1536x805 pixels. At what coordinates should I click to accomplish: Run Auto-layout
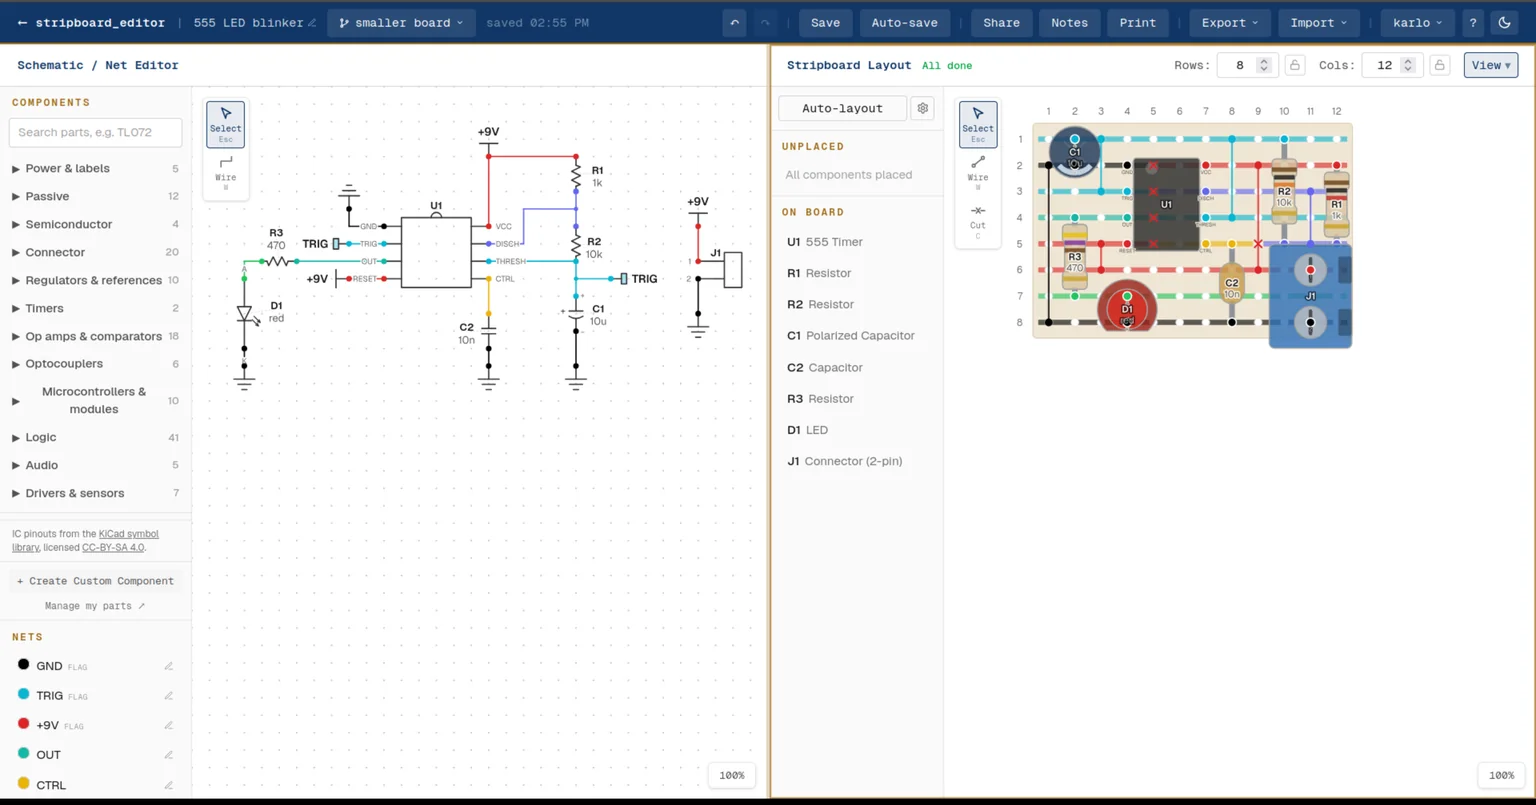point(842,108)
